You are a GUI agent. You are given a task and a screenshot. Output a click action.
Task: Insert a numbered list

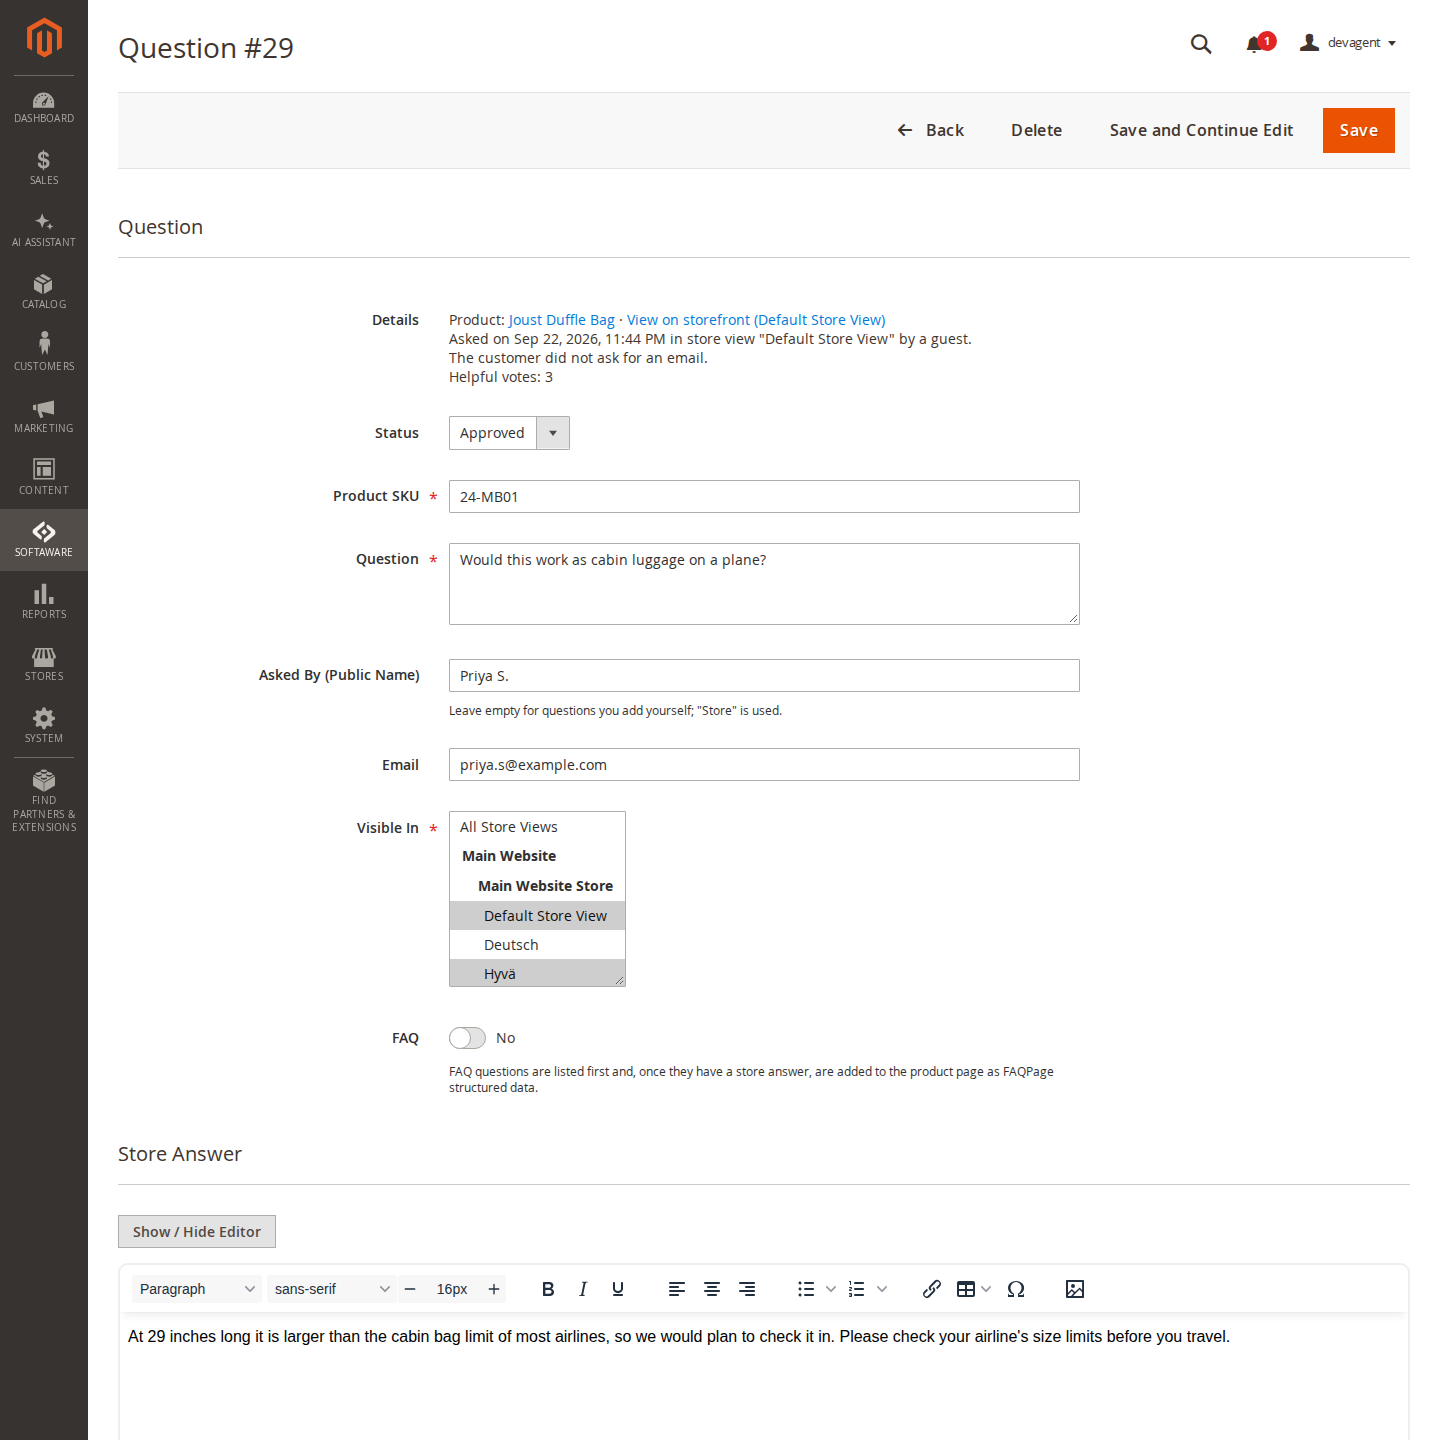[857, 1289]
